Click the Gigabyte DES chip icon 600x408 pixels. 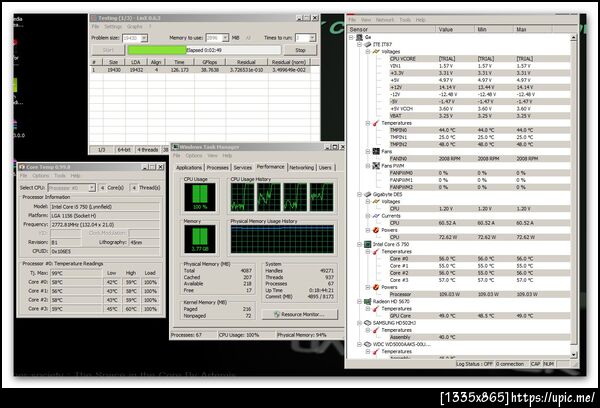(368, 194)
